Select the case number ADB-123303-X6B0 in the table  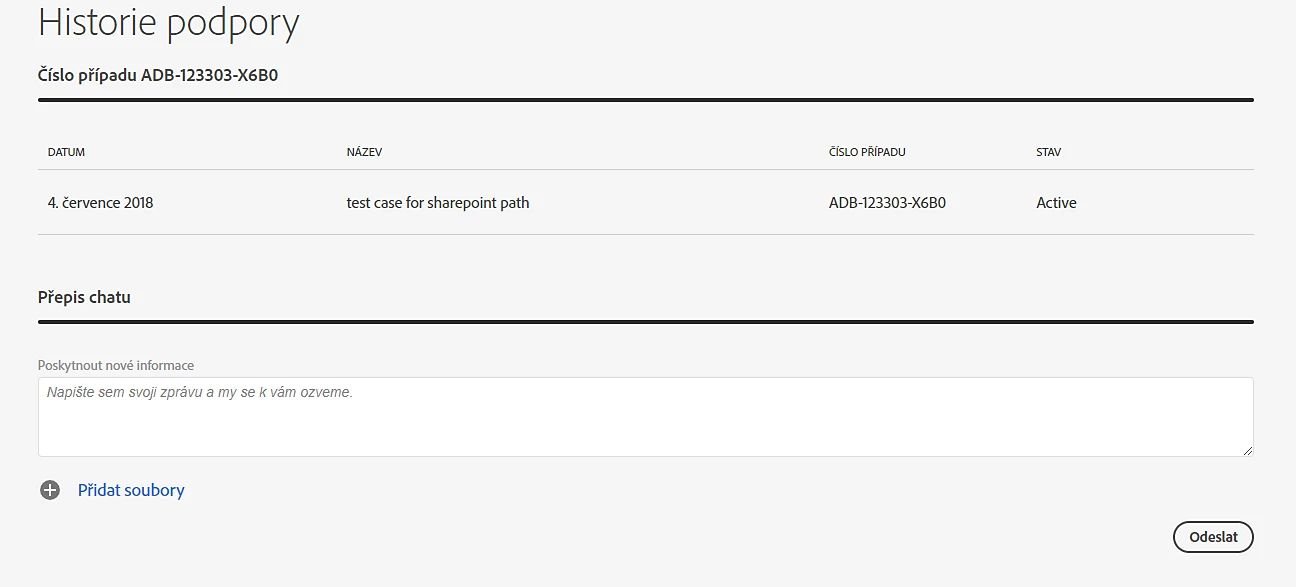[x=887, y=203]
